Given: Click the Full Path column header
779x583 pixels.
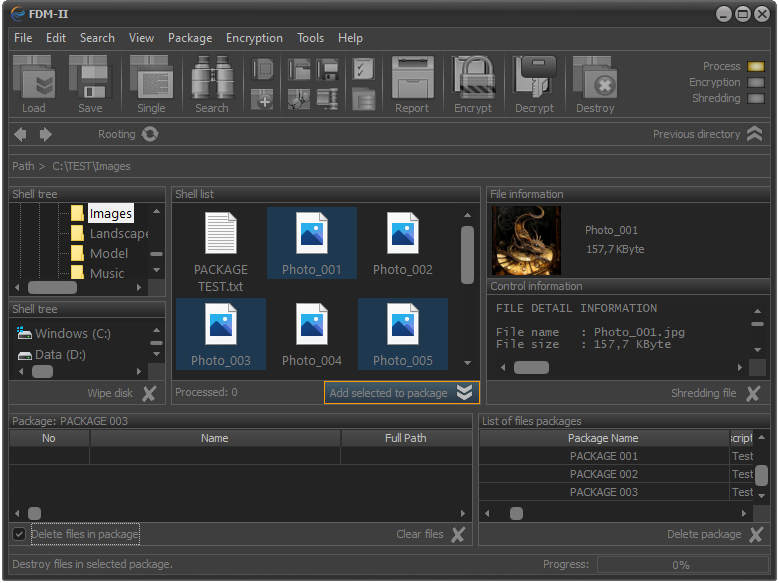Looking at the screenshot, I should point(406,438).
